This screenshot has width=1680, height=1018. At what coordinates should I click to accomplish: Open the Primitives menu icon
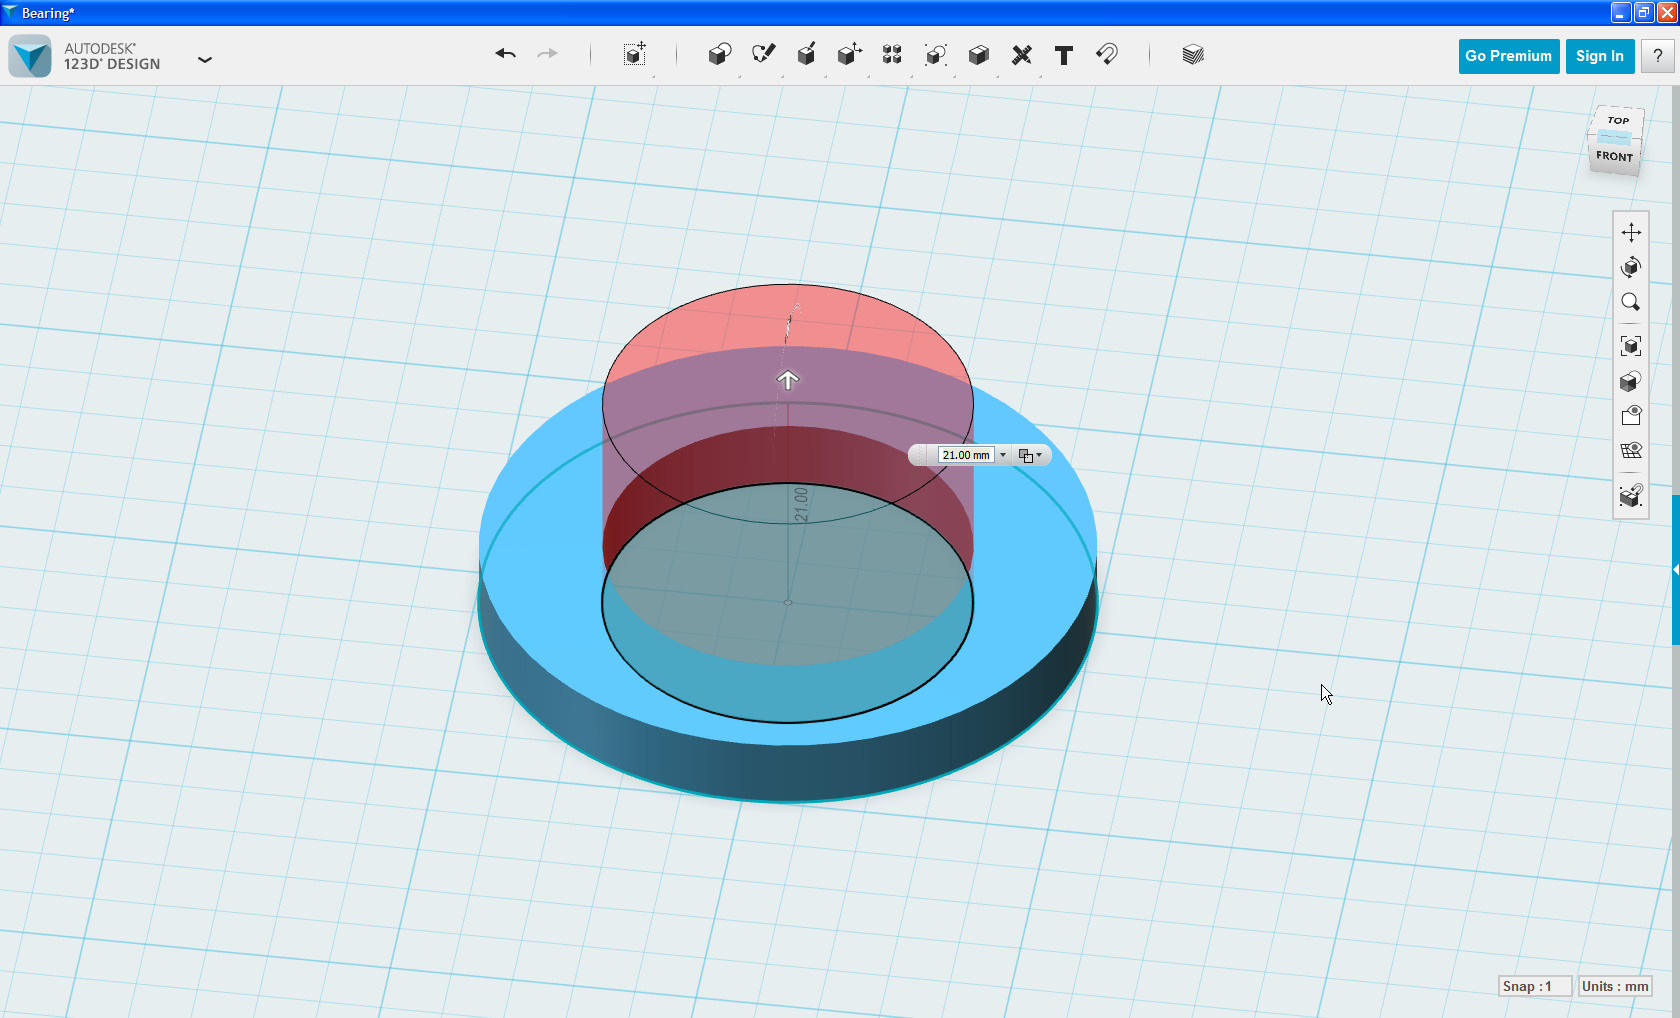[720, 55]
